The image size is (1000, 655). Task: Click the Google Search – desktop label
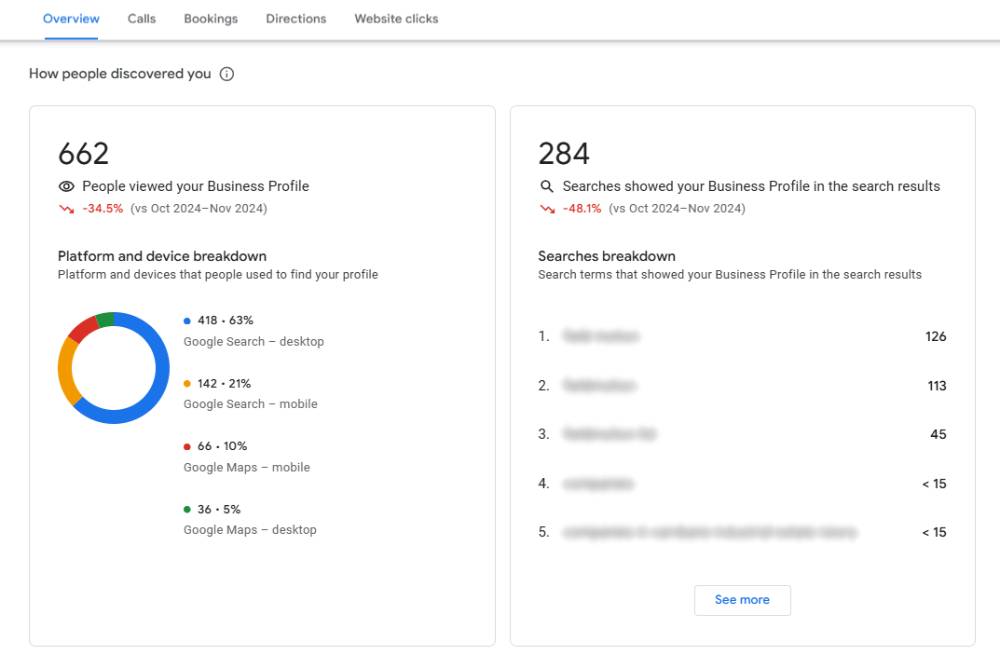pyautogui.click(x=254, y=342)
